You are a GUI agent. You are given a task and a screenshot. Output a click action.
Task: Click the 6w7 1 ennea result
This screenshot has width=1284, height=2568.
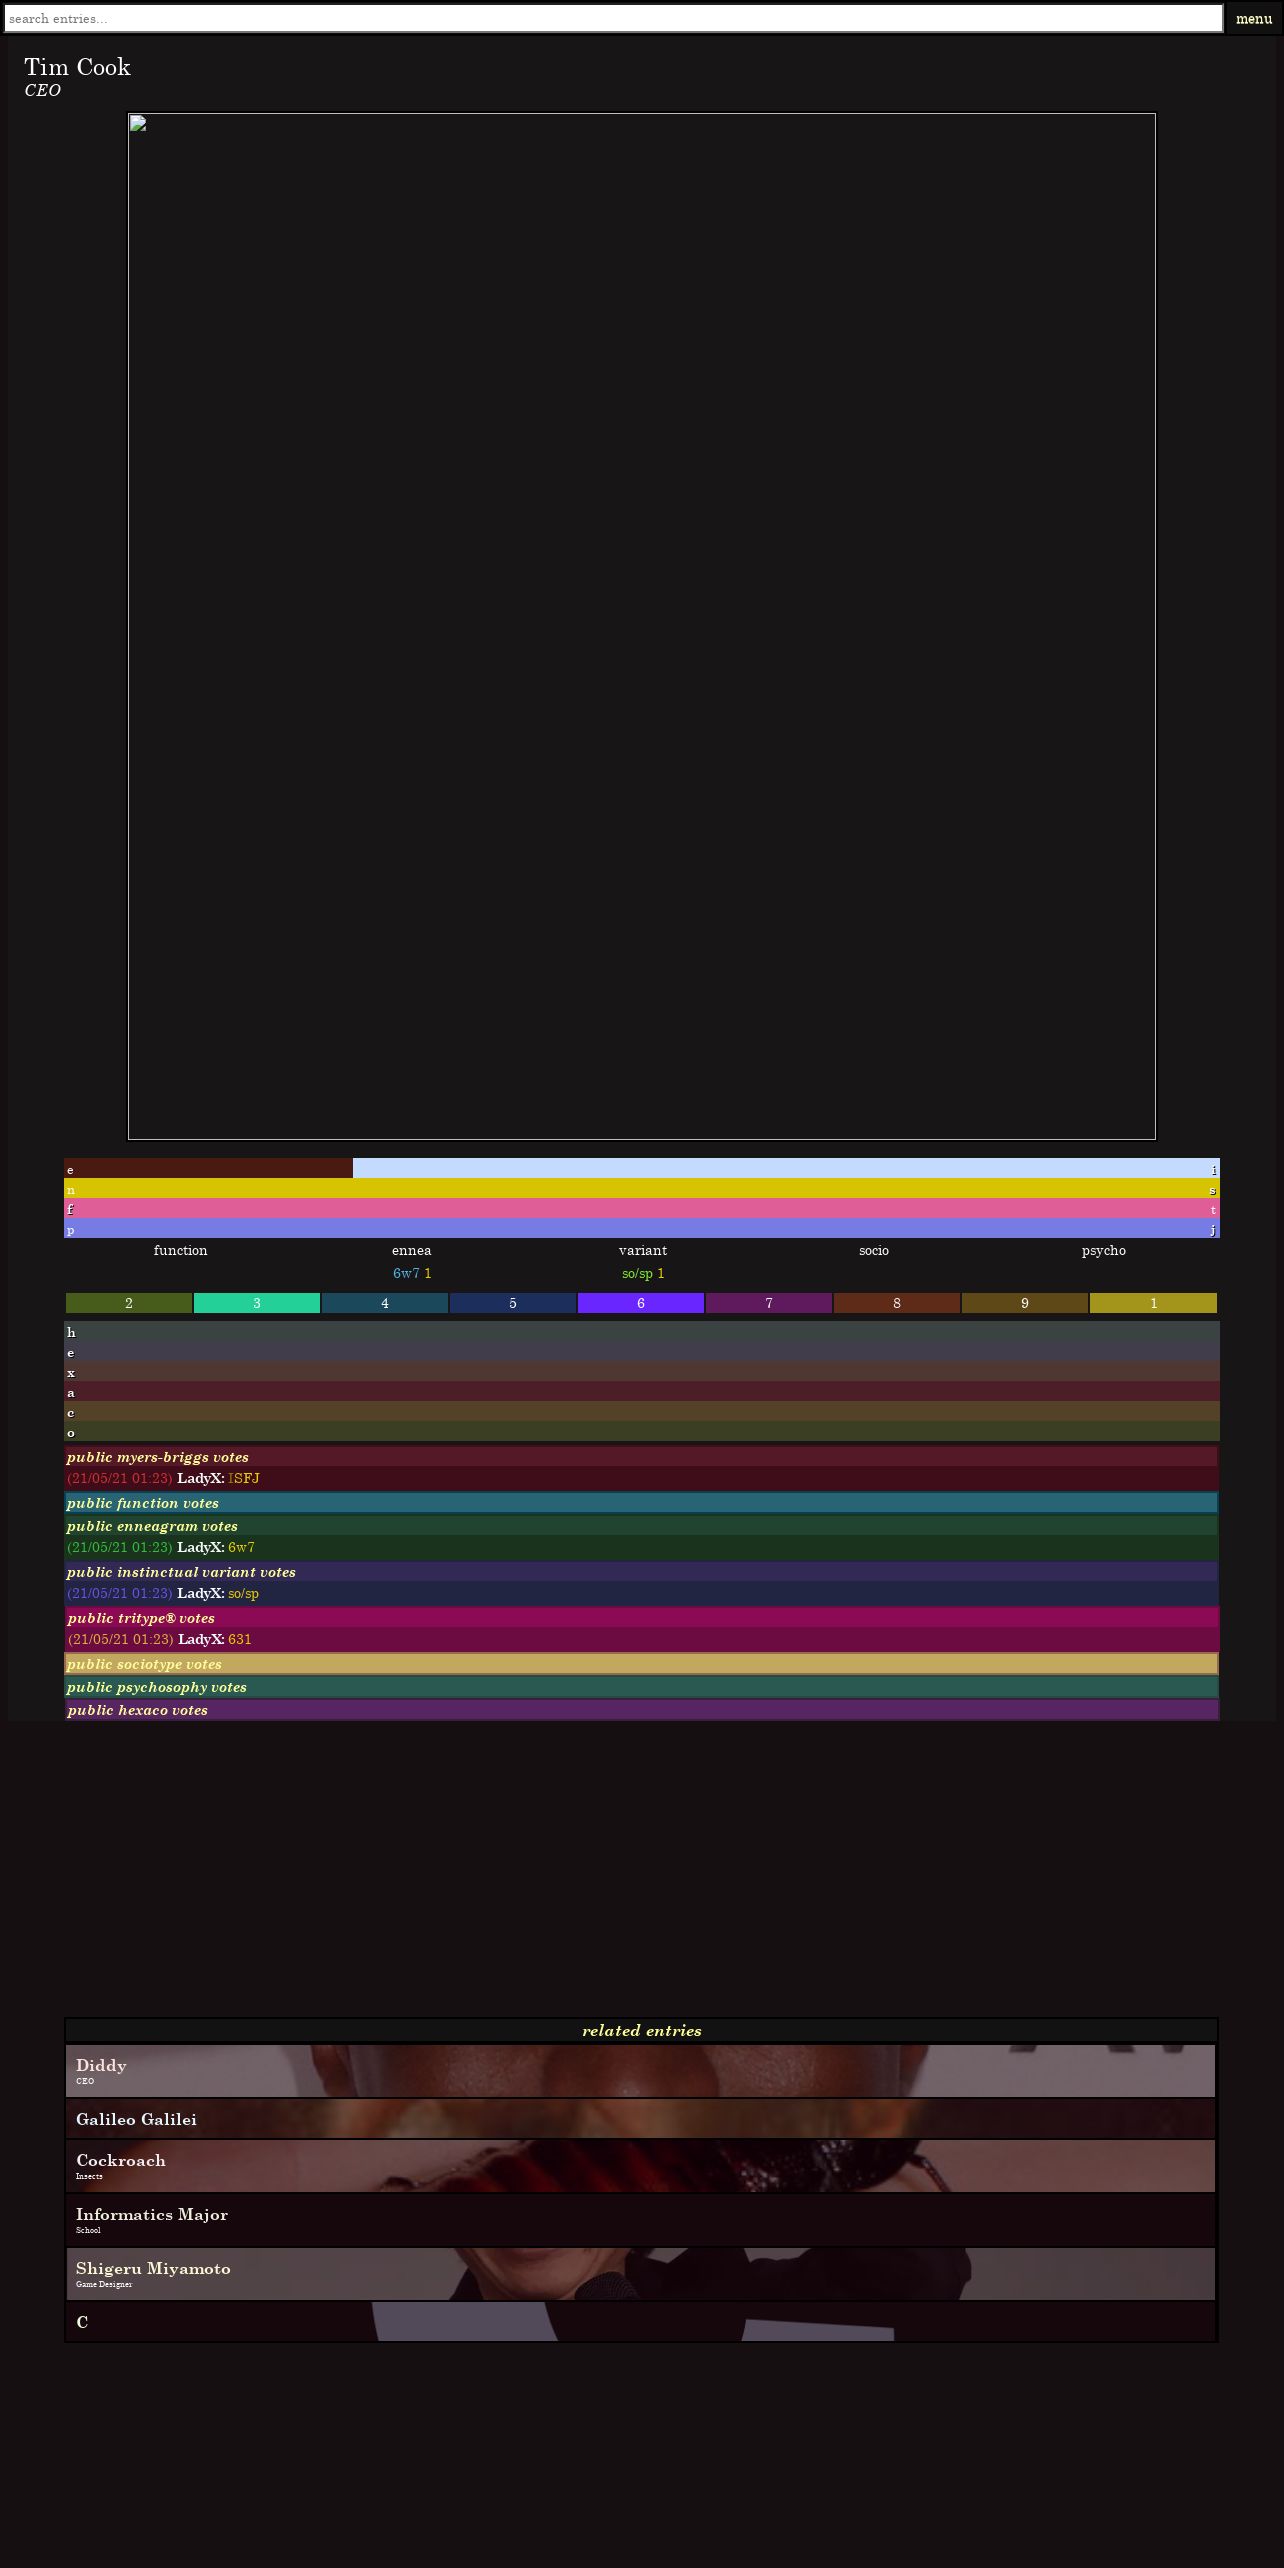pyautogui.click(x=412, y=1273)
